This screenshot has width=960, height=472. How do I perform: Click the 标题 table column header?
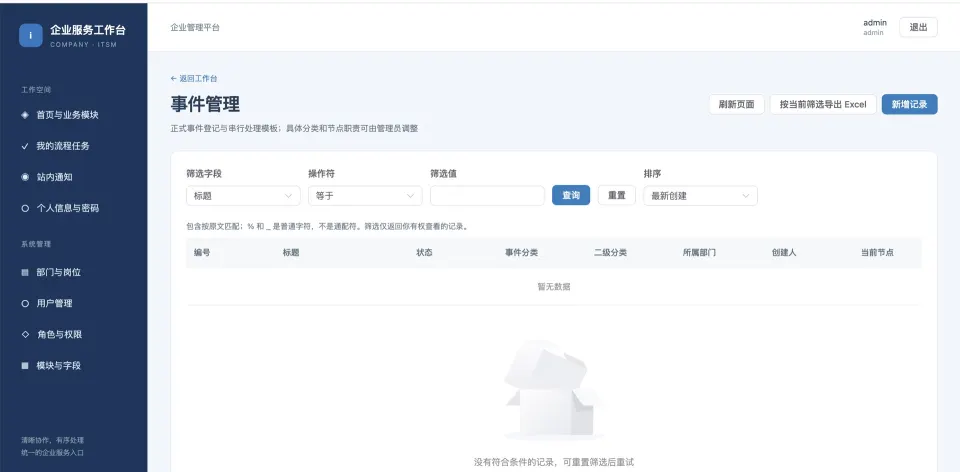[x=291, y=252]
